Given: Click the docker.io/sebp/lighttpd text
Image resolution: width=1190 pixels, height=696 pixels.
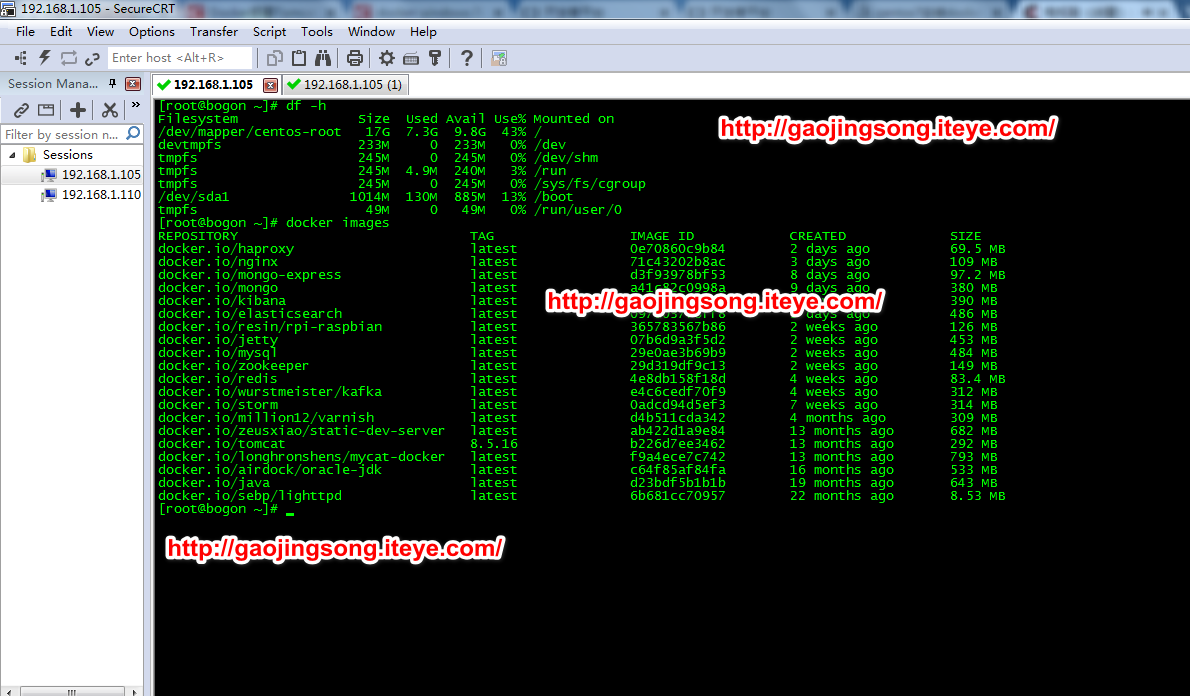Looking at the screenshot, I should pos(250,496).
